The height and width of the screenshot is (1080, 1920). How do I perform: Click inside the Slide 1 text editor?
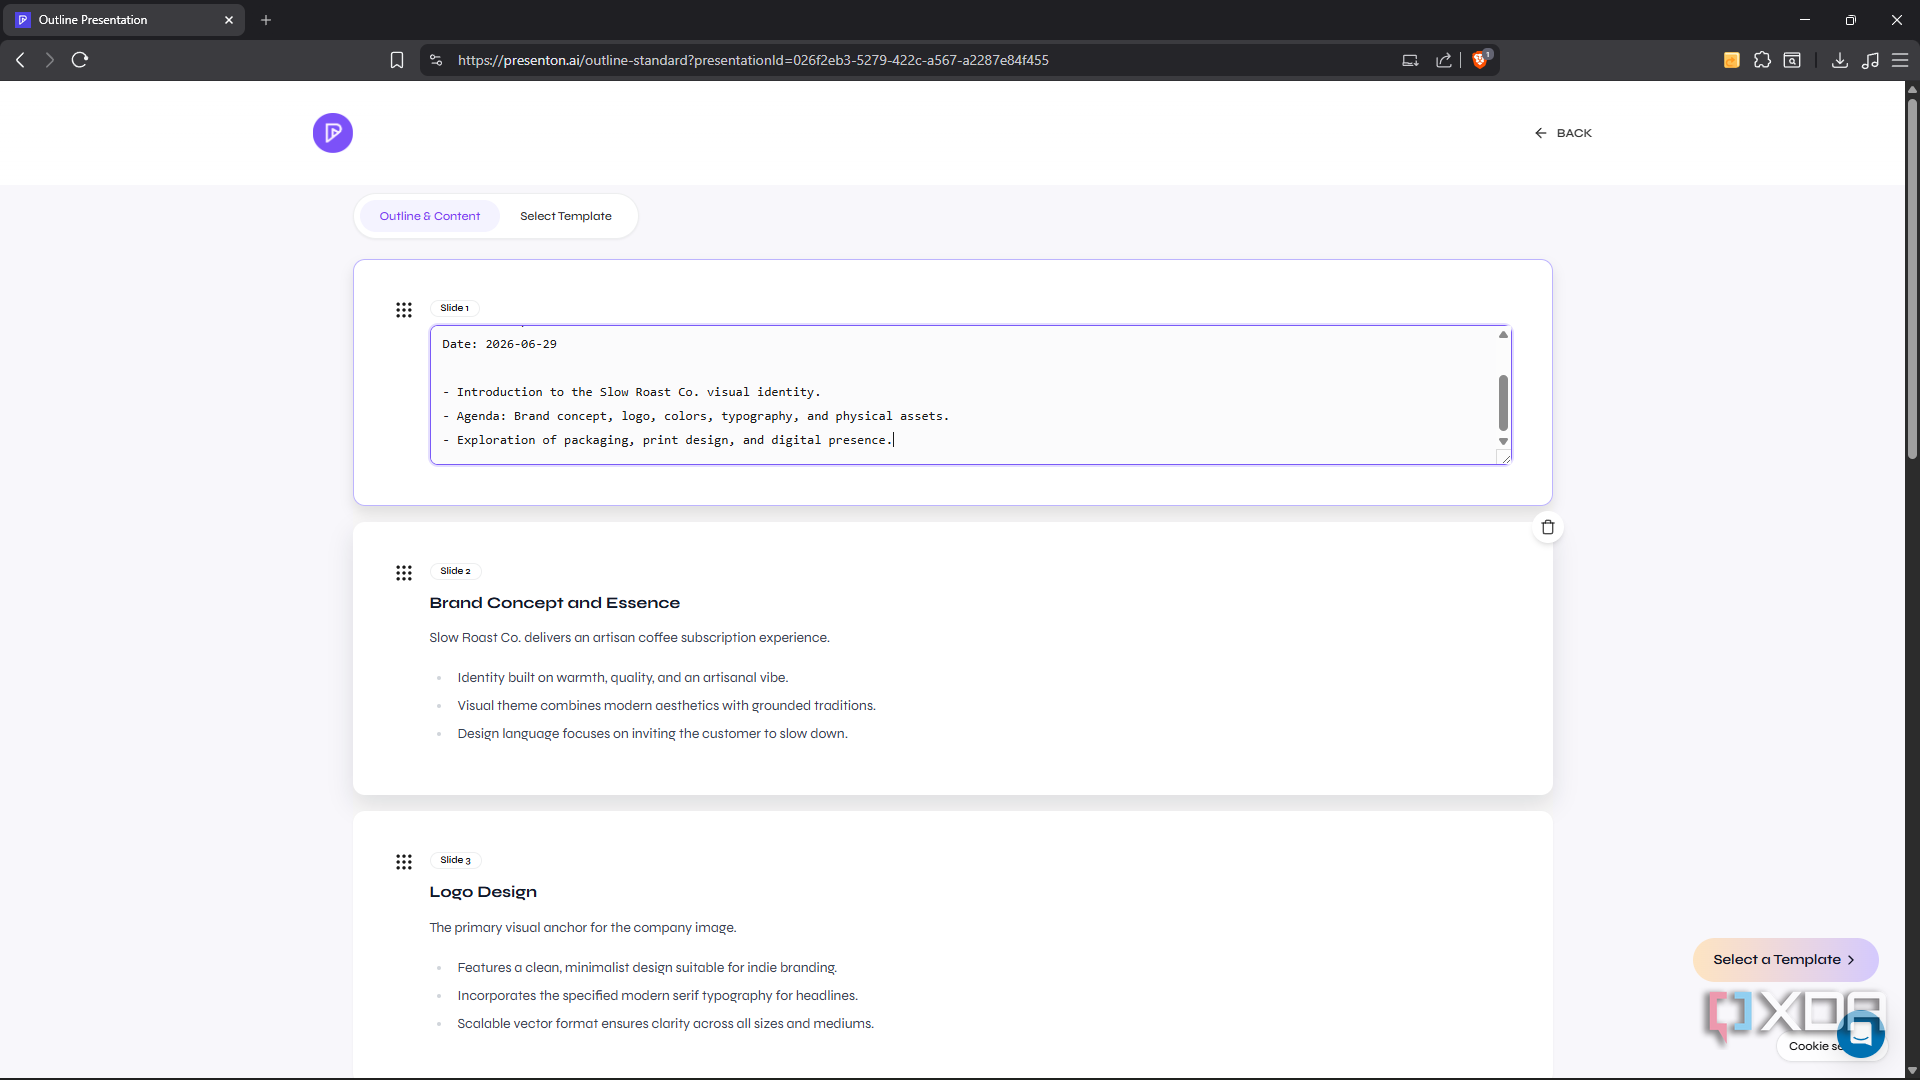[964, 395]
